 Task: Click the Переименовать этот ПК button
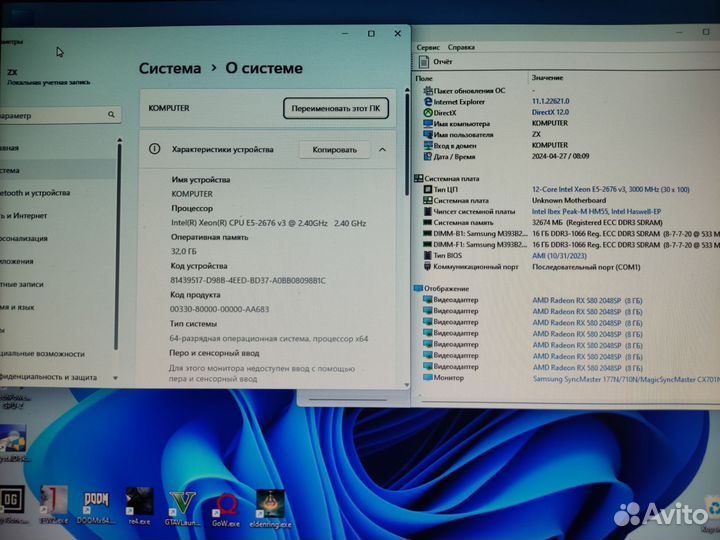[336, 108]
